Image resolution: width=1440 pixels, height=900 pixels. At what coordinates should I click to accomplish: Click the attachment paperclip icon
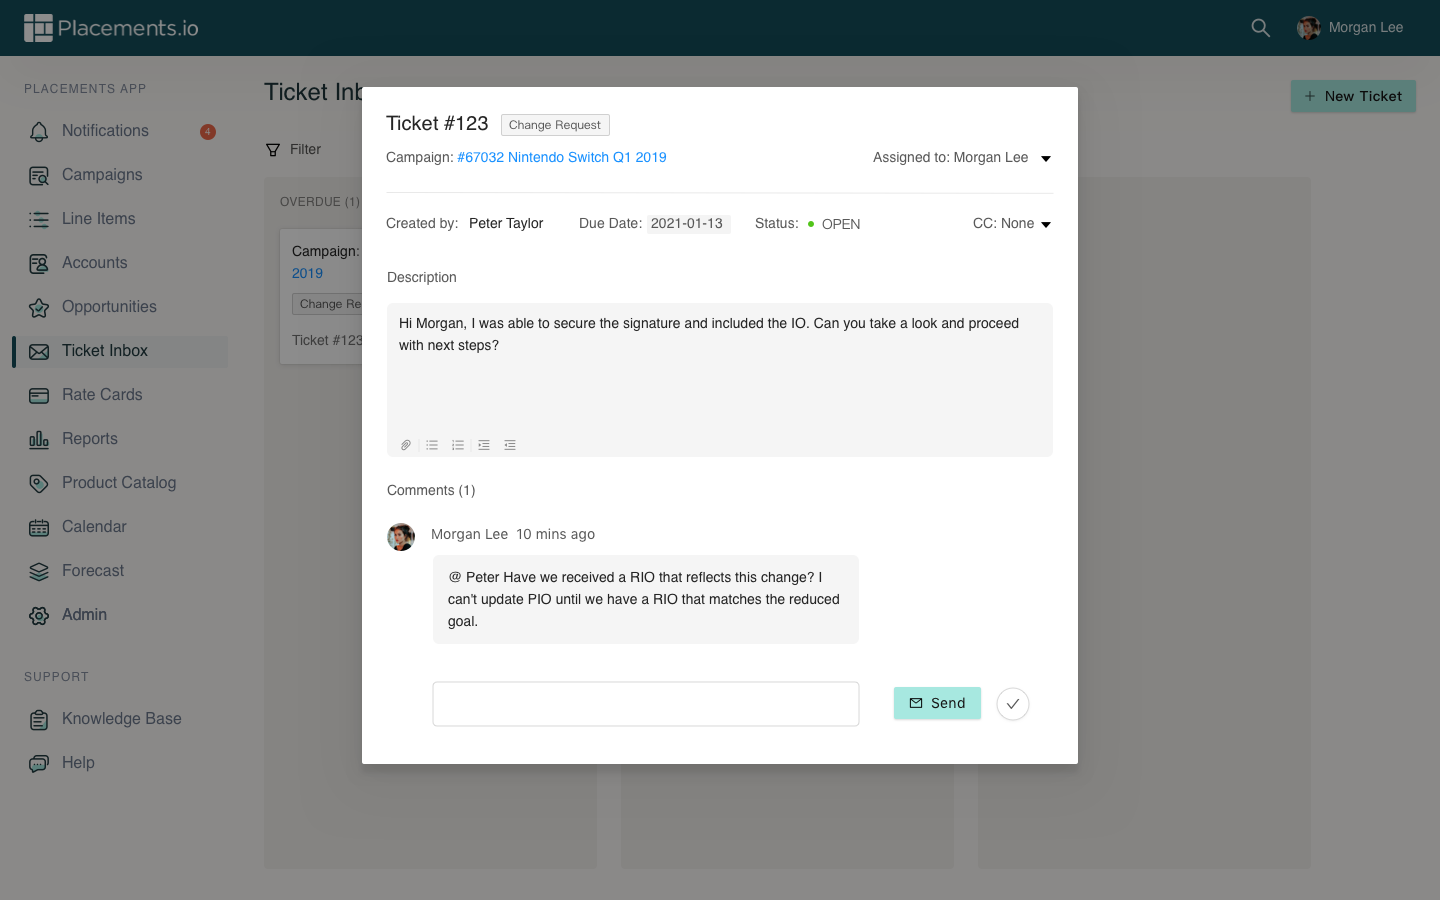[406, 445]
